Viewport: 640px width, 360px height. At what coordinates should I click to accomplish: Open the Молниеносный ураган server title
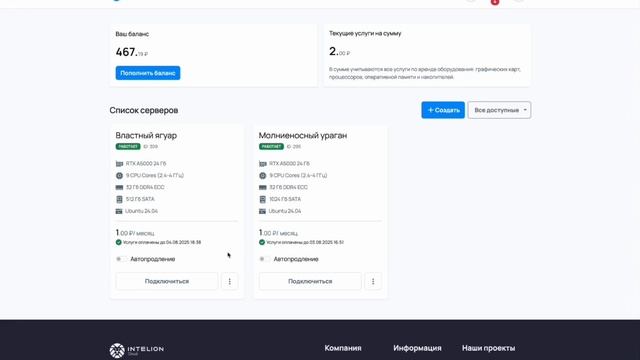click(303, 135)
